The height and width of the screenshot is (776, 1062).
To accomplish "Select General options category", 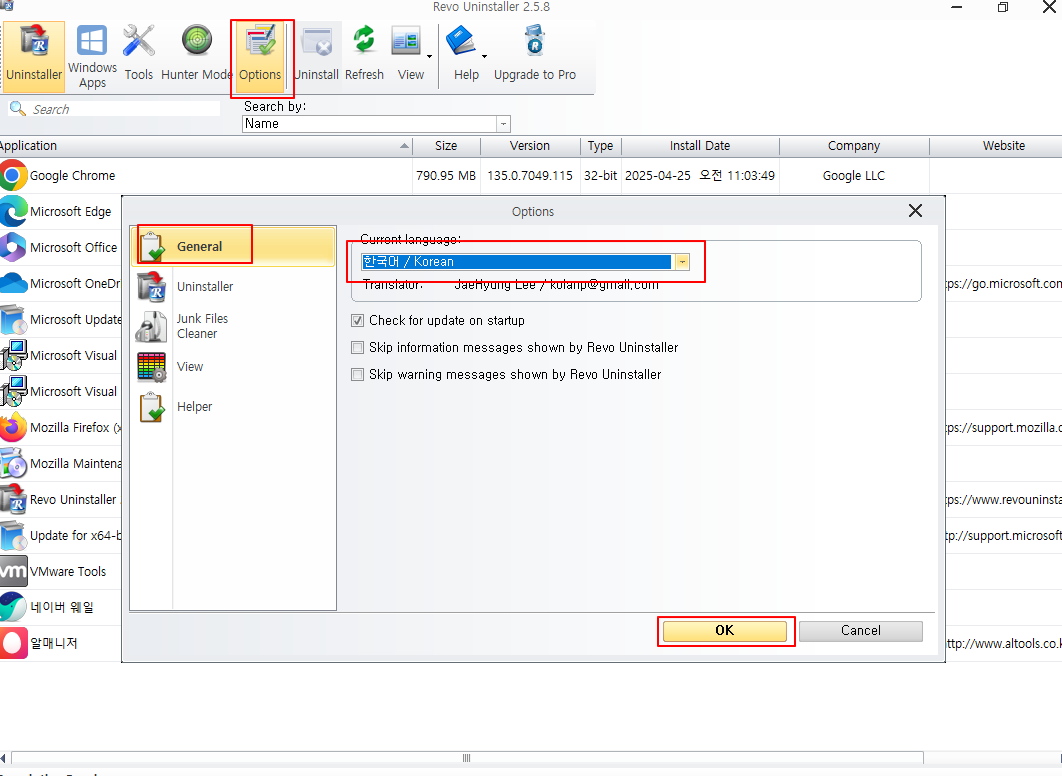I will point(233,246).
